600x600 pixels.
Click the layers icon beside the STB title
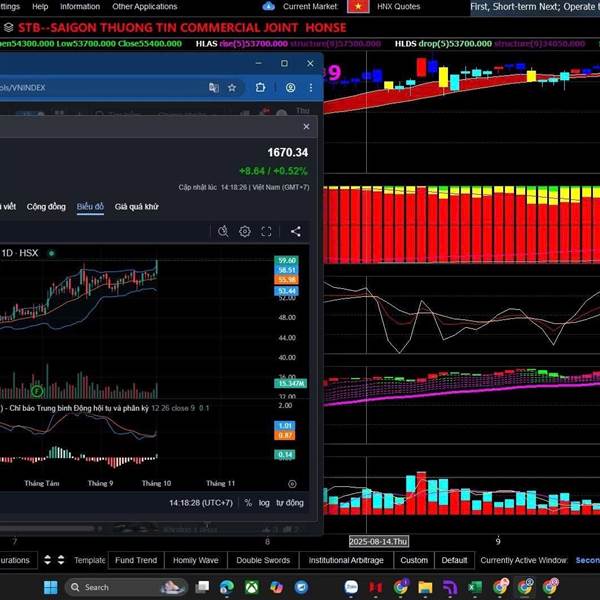pyautogui.click(x=8, y=28)
